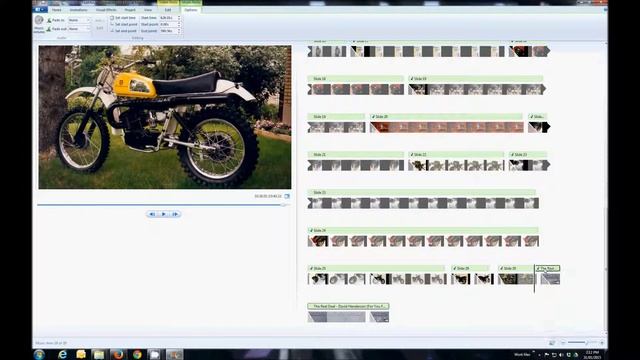
Task: Open Firefox from the taskbar
Action: point(118,354)
